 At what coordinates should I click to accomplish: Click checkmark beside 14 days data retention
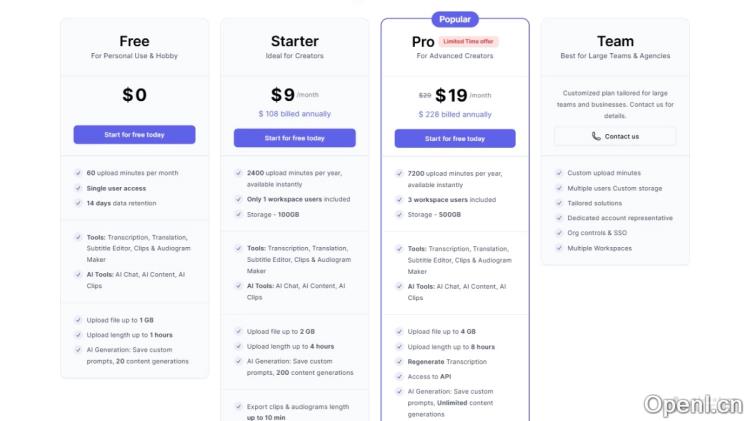78,203
